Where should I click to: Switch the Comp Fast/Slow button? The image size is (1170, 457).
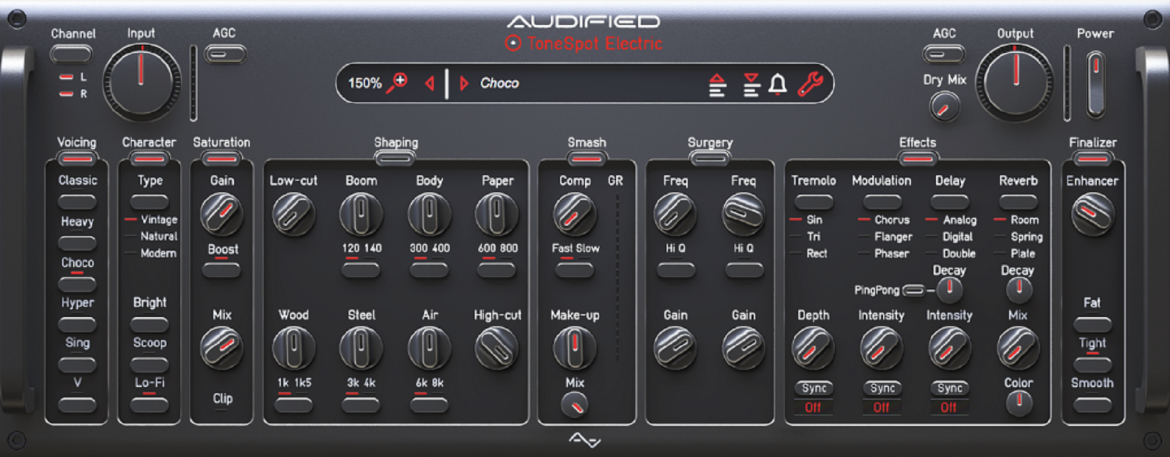pos(575,270)
